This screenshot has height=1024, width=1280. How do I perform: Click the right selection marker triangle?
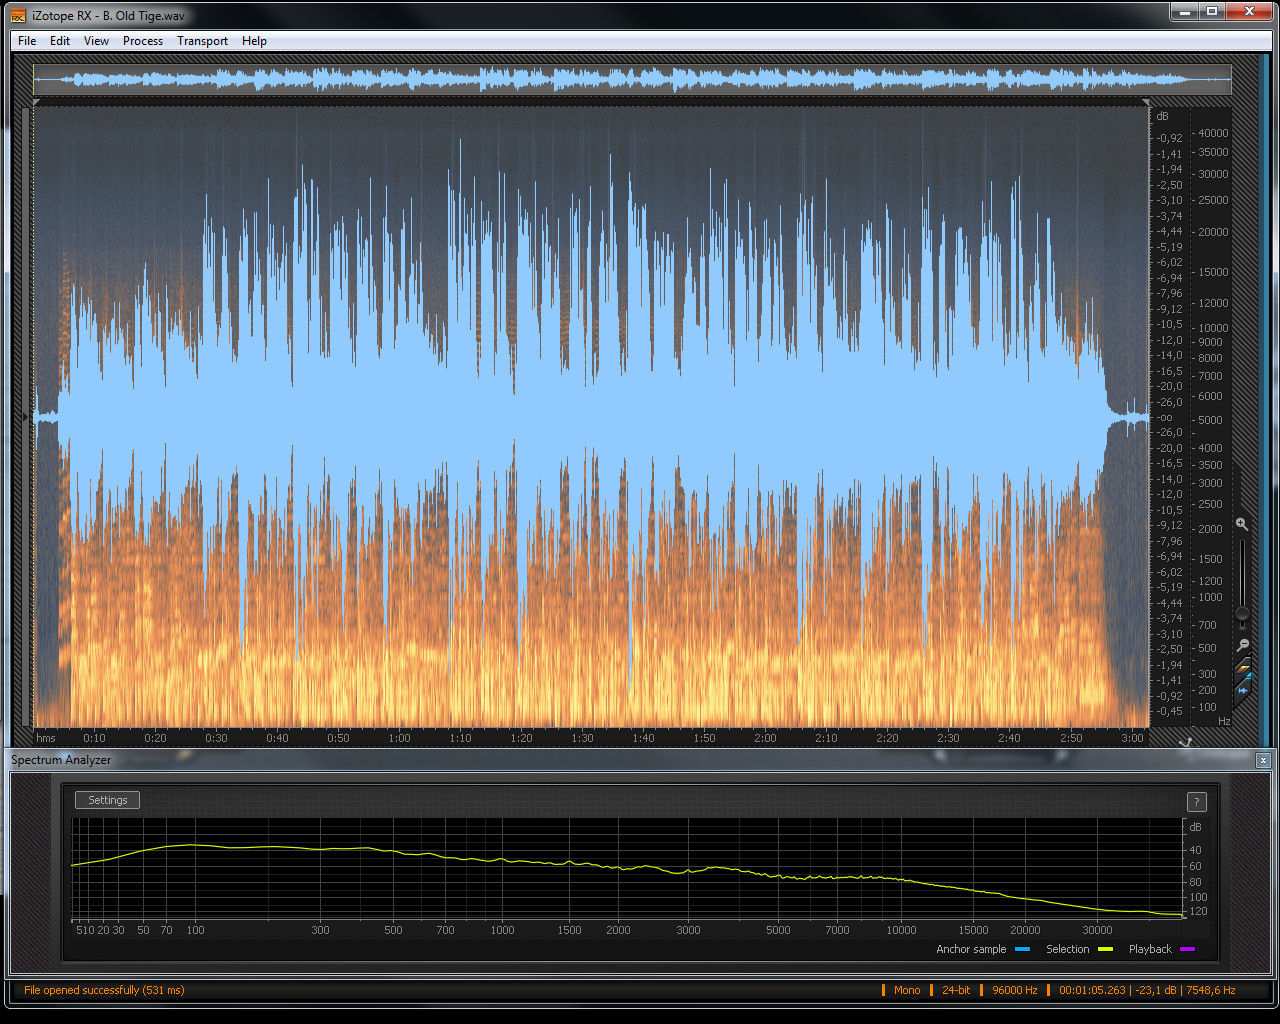point(1146,102)
